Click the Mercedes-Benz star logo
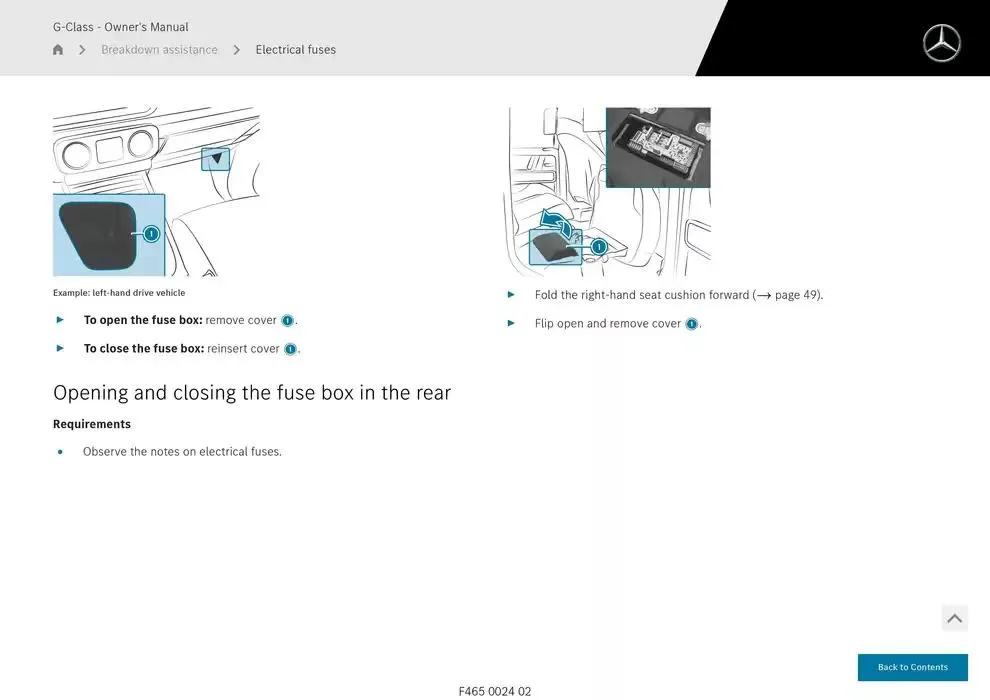Viewport: 990px width, 700px height. [941, 43]
